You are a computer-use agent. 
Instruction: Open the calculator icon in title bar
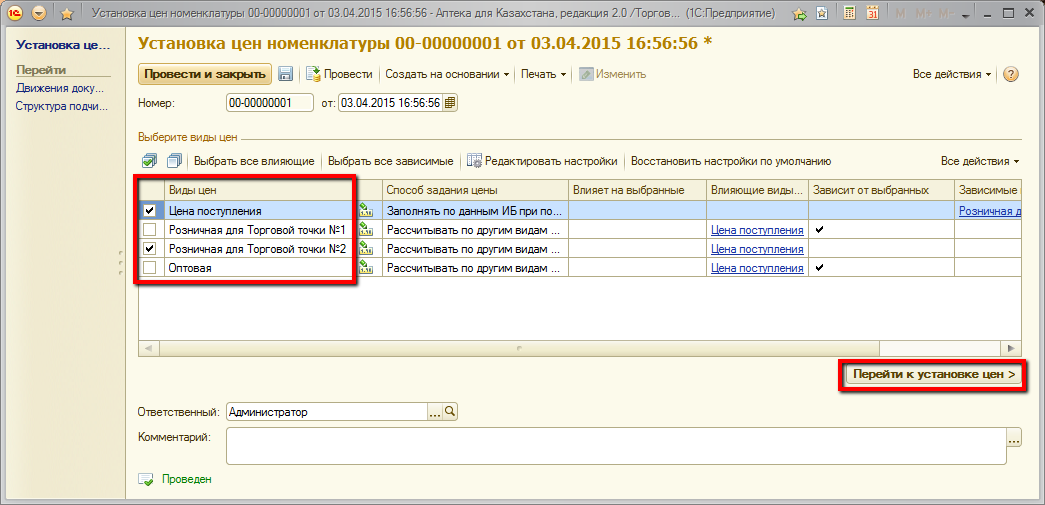tap(849, 14)
